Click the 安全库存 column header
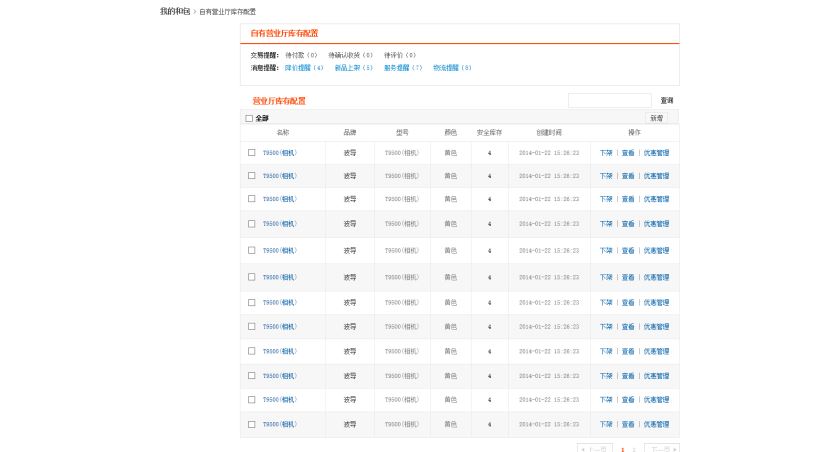The width and height of the screenshot is (840, 452). click(x=490, y=132)
